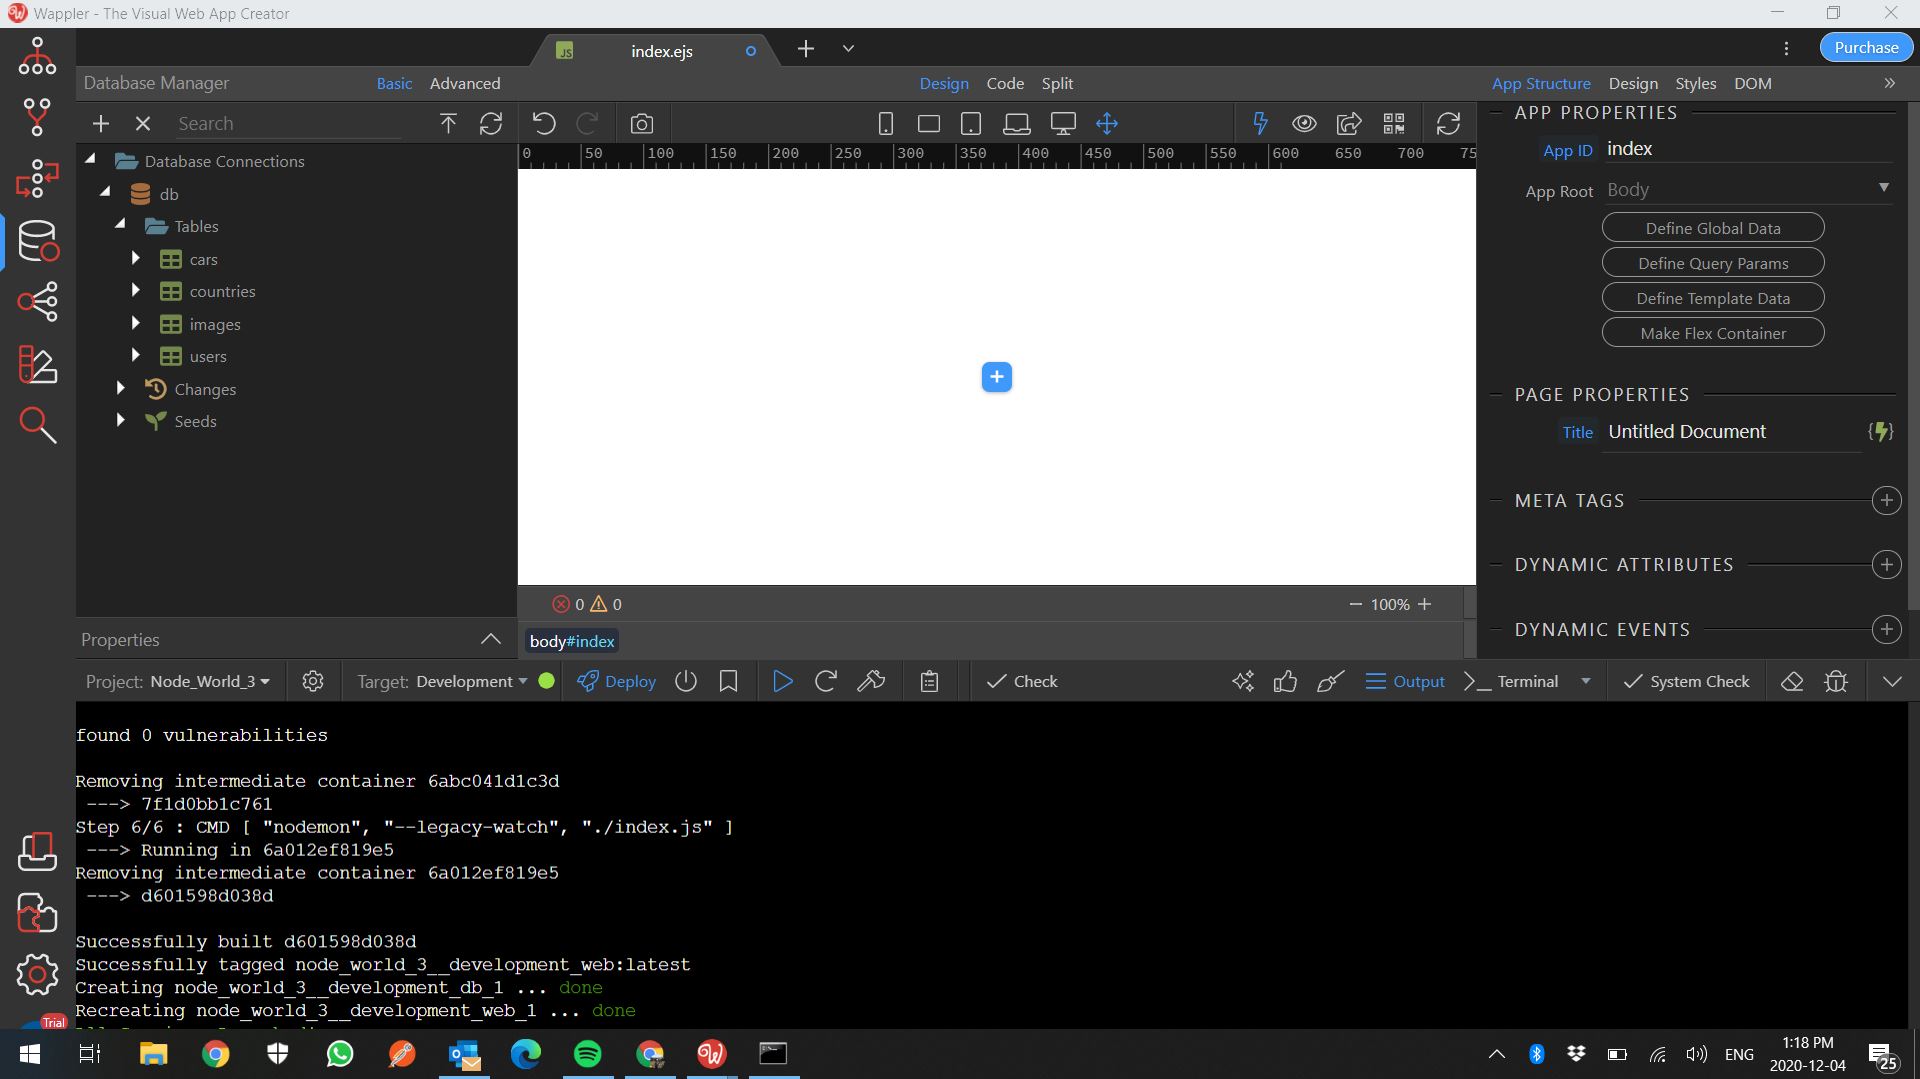The image size is (1920, 1079).
Task: Open the Database Manager sidebar icon
Action: 38,241
